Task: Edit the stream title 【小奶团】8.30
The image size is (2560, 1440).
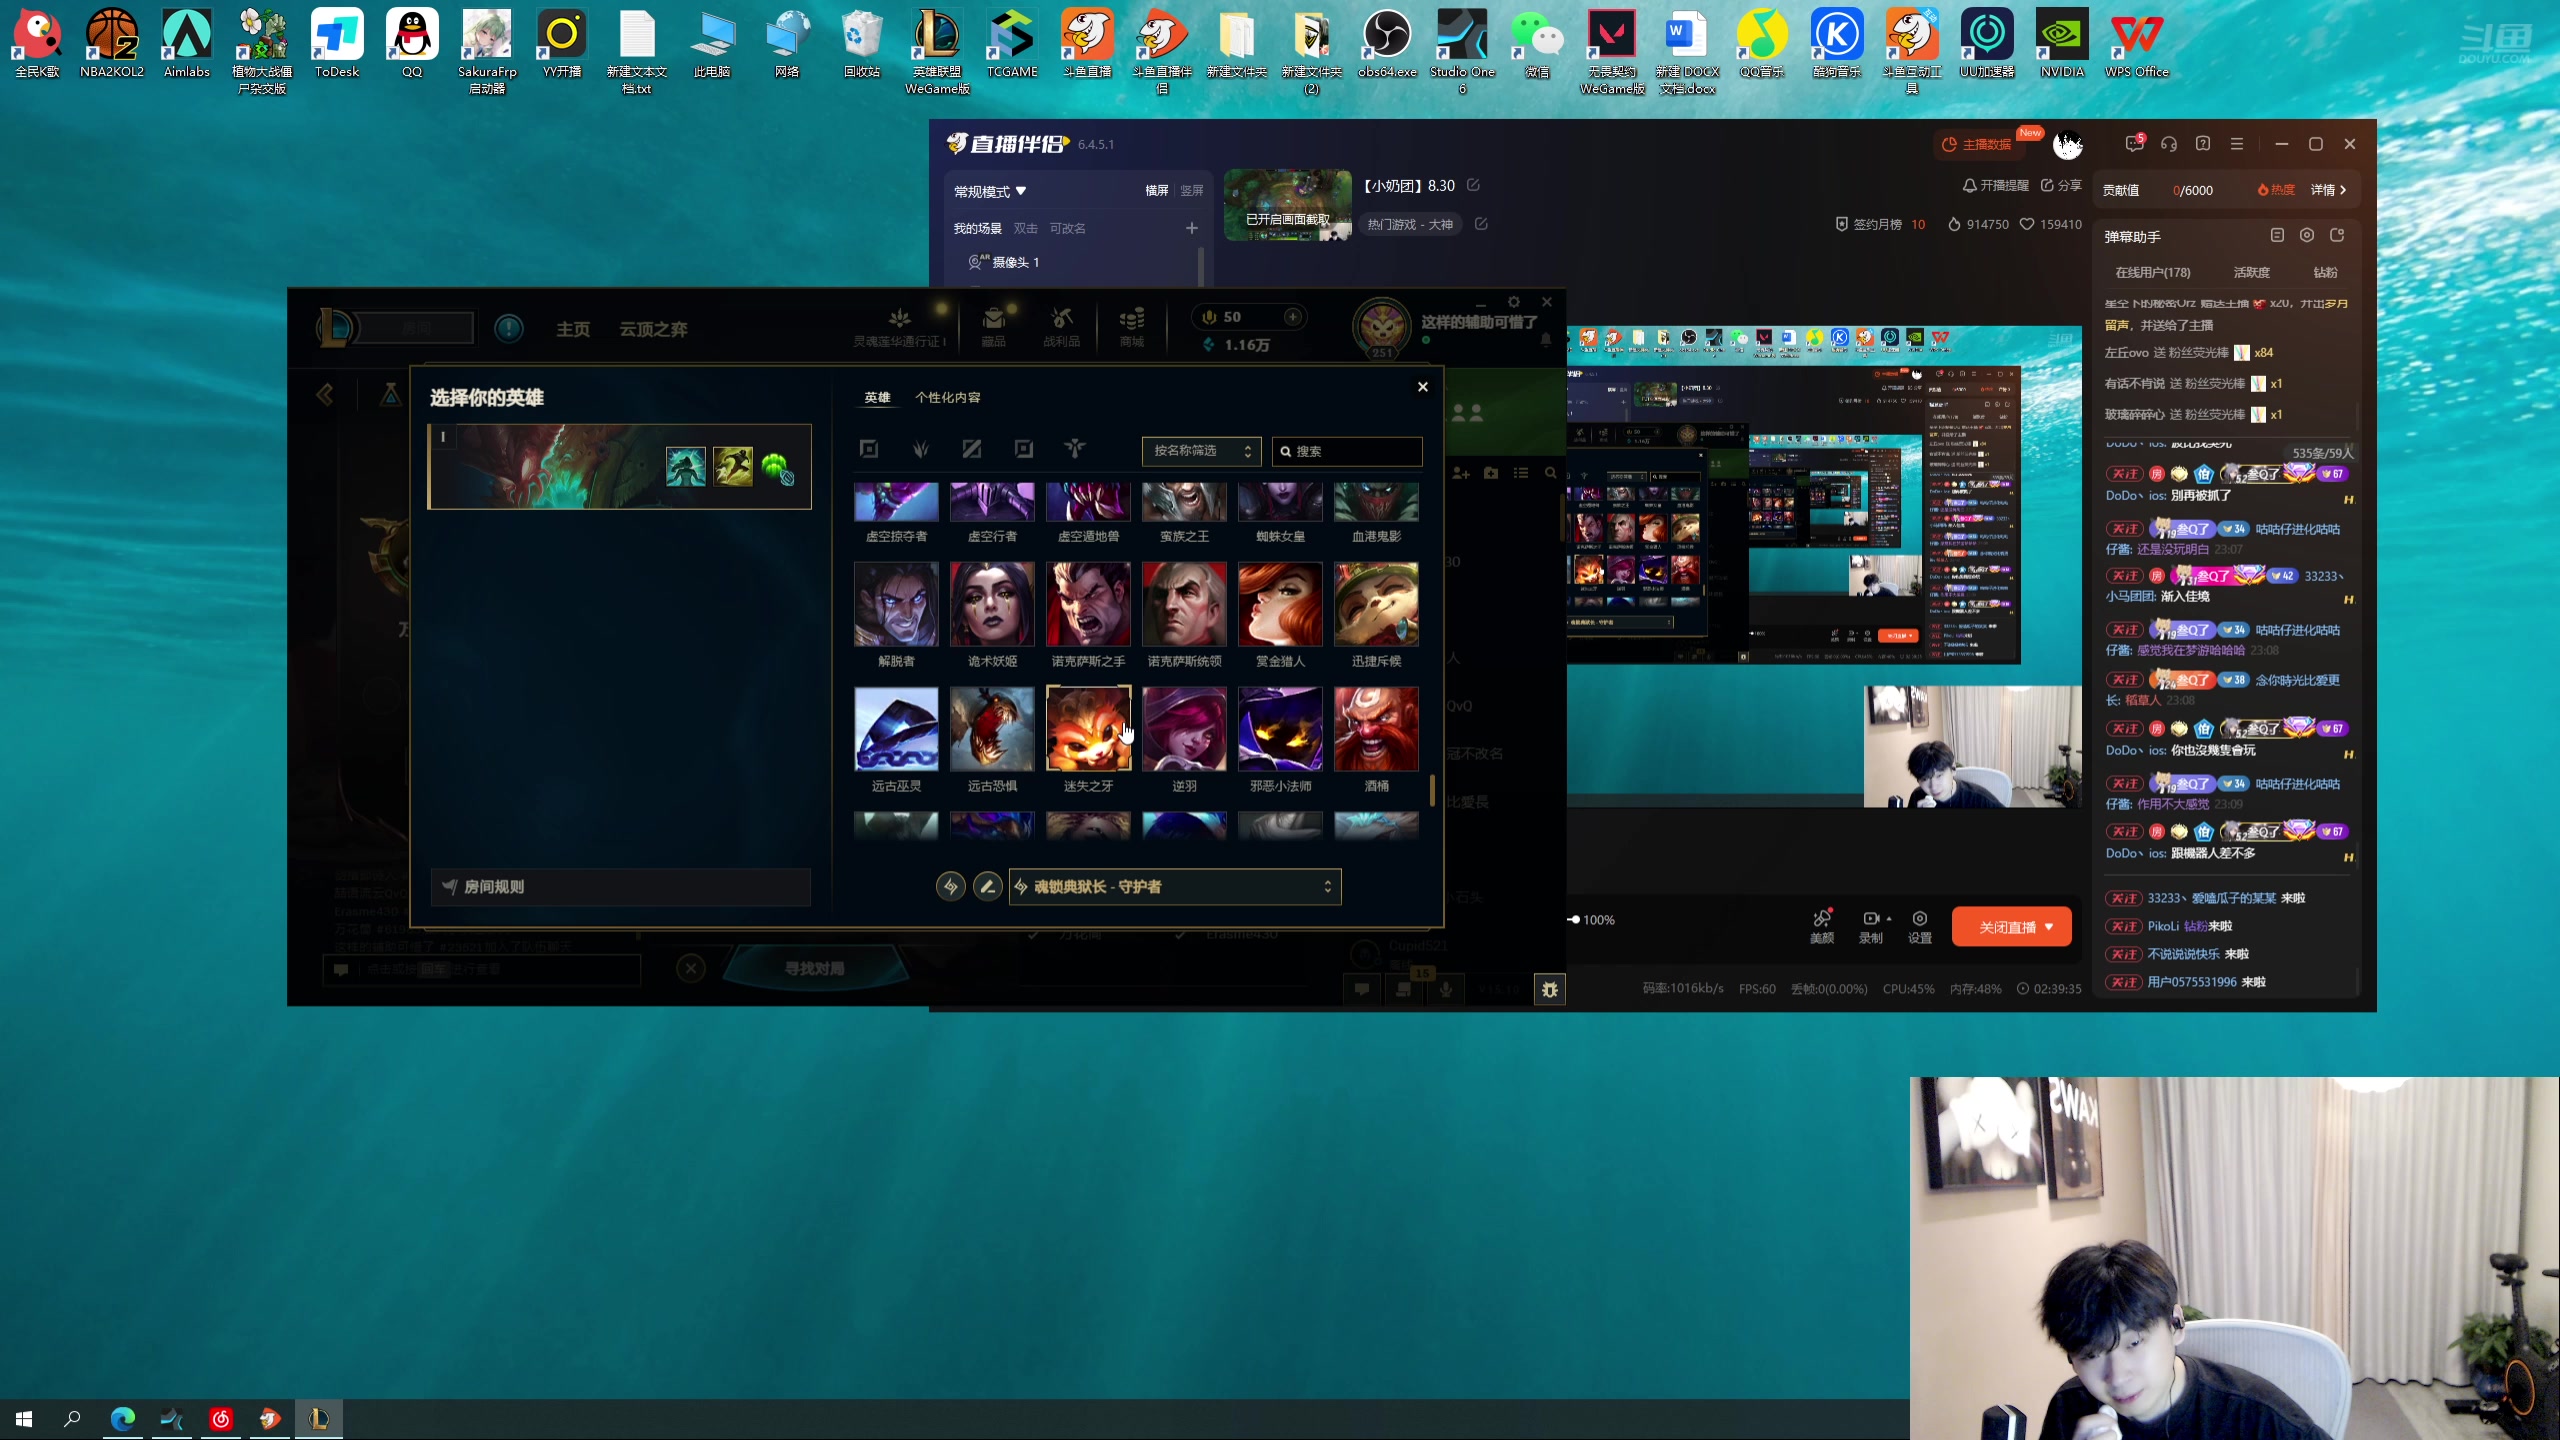Action: coord(1473,185)
